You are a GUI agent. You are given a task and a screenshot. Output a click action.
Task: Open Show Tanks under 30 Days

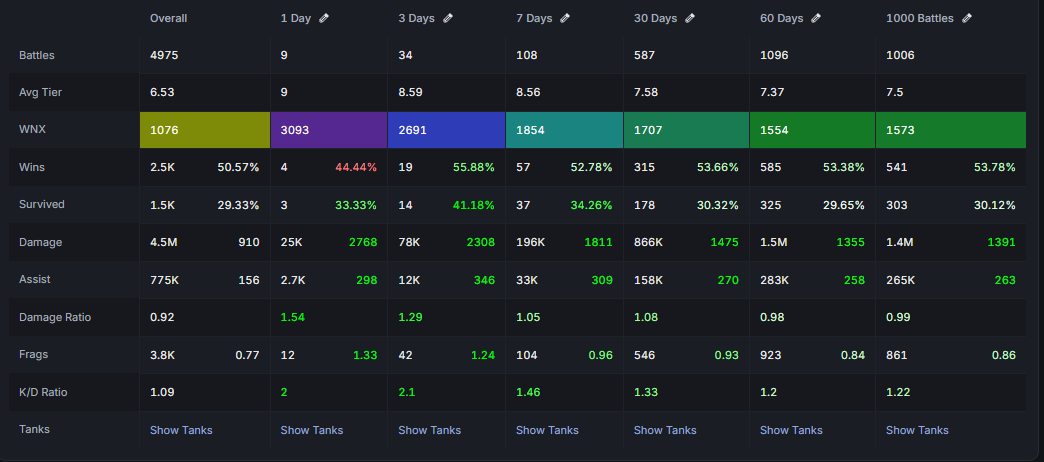(665, 430)
